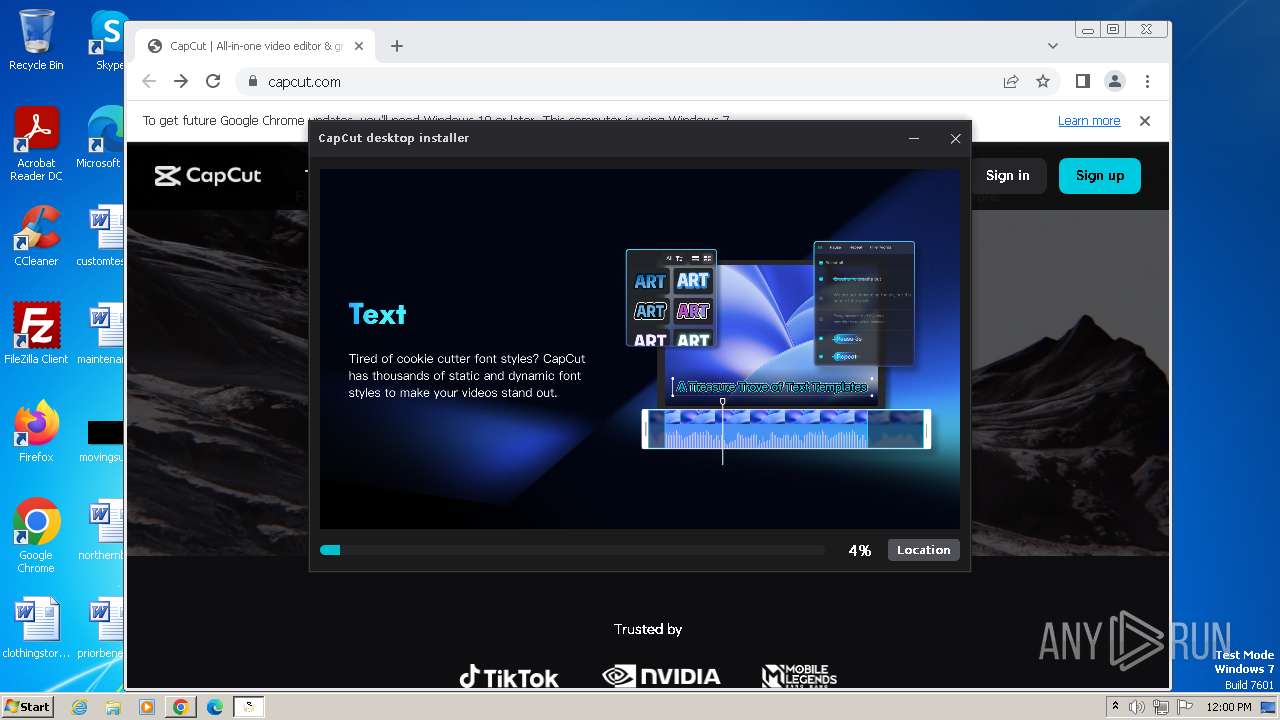1280x720 pixels.
Task: Click the network tray icon
Action: (x=1160, y=707)
